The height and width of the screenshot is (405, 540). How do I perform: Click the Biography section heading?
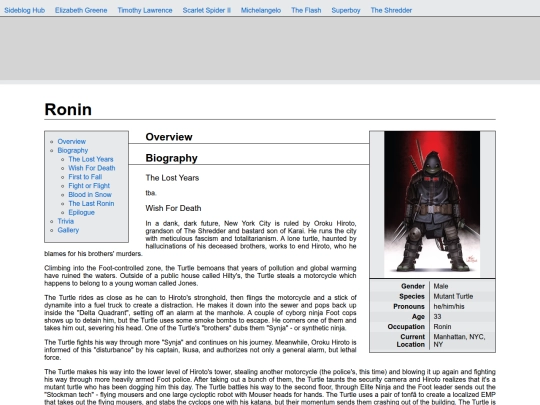172,158
